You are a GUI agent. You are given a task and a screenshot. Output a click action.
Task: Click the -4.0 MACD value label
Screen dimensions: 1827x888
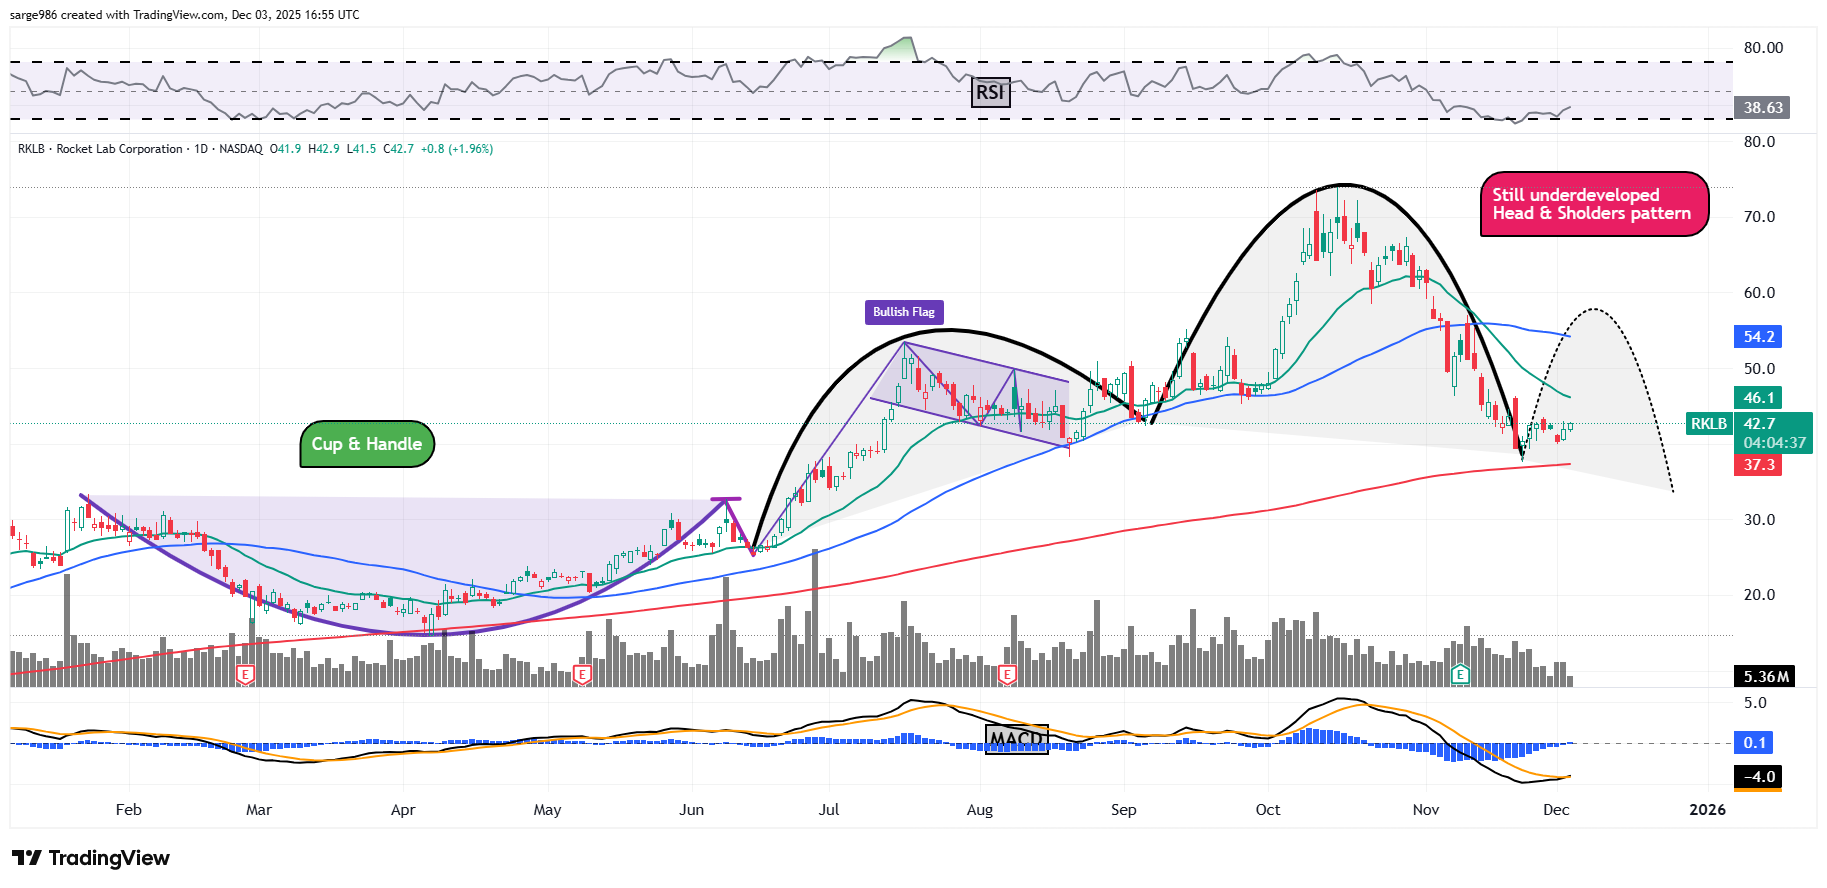point(1758,777)
